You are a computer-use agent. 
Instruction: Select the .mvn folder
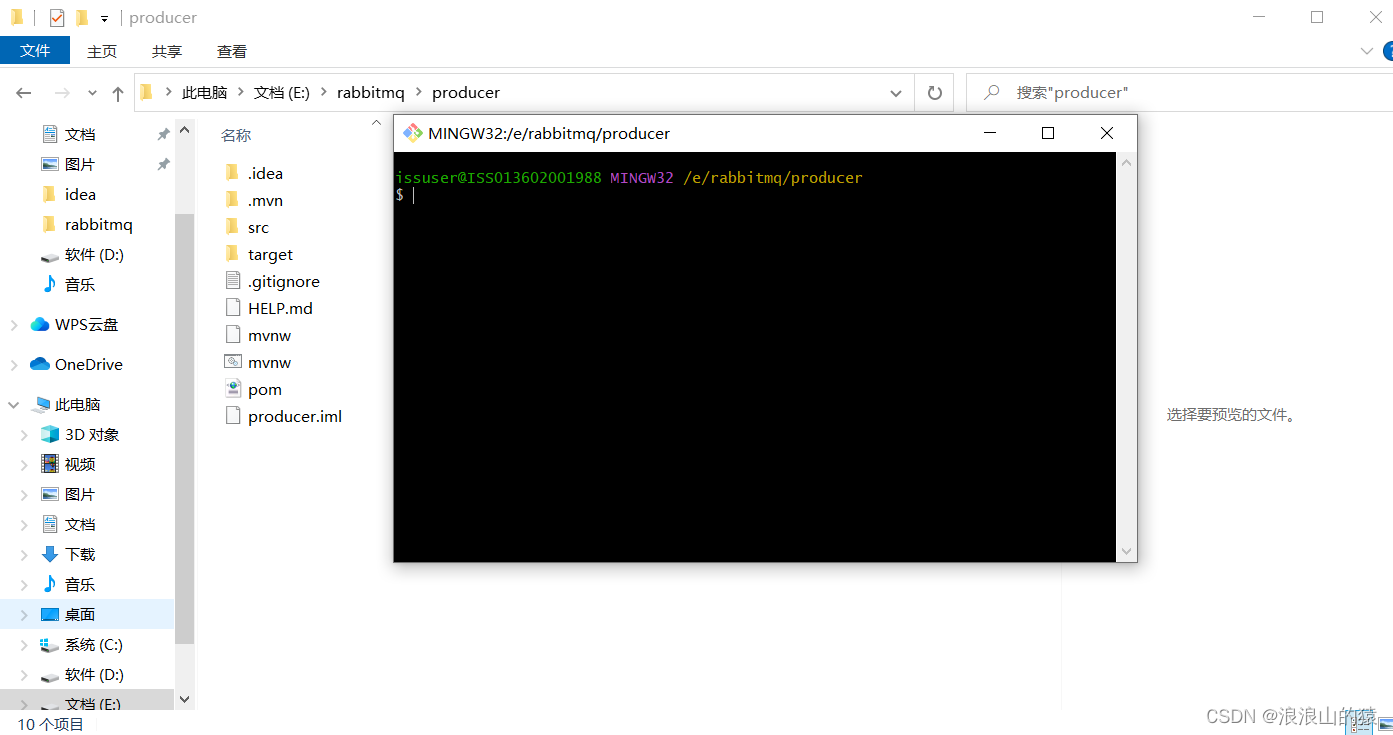(x=265, y=200)
